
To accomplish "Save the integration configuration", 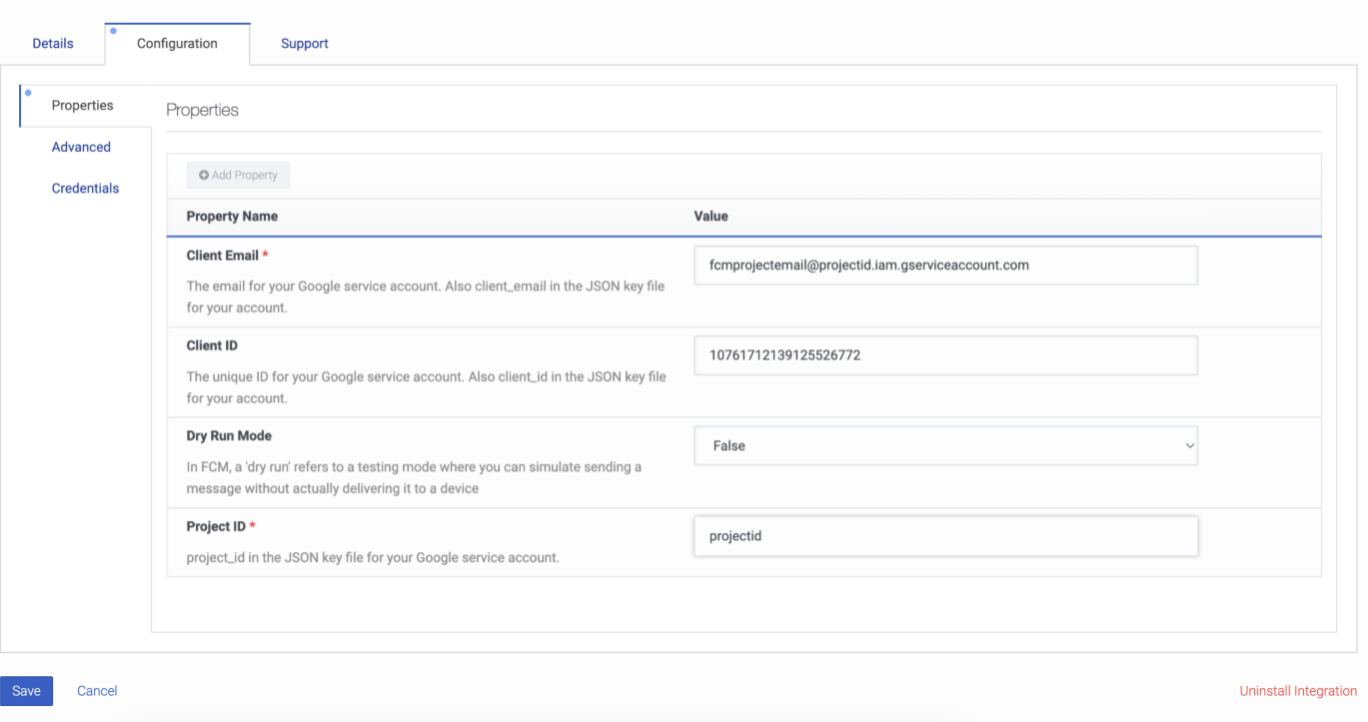I will 27,691.
